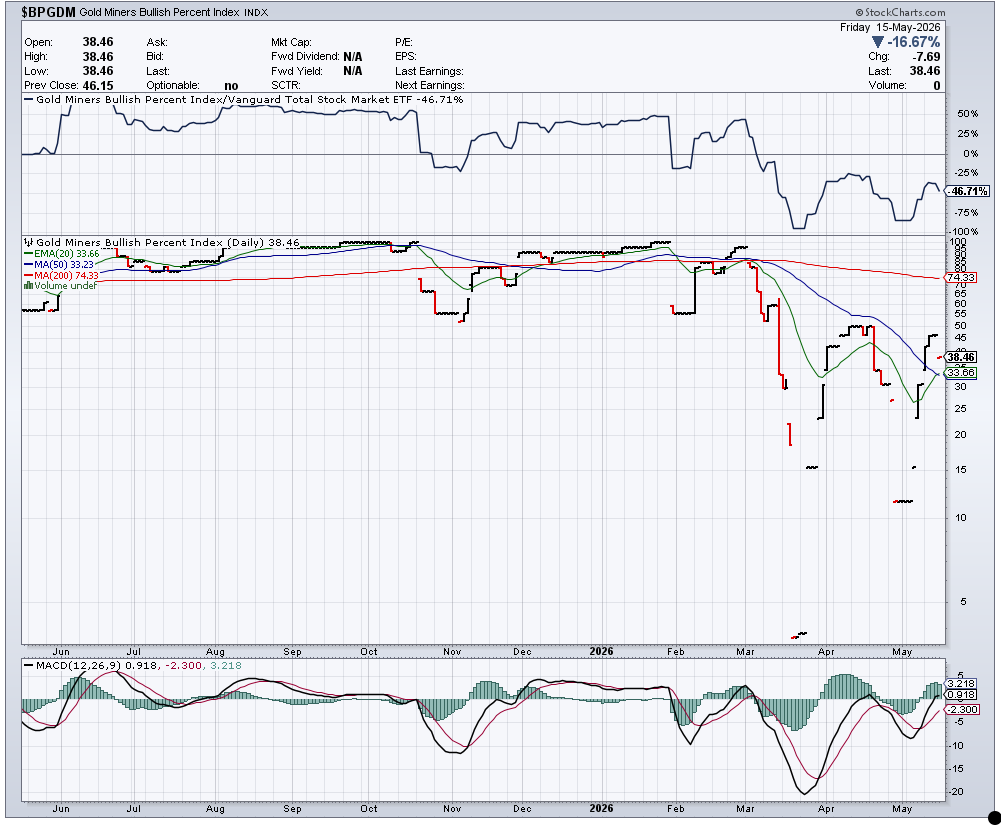
Task: Click the Gold Miners Bullish Percent Index (Daily) legend
Action: (168, 243)
